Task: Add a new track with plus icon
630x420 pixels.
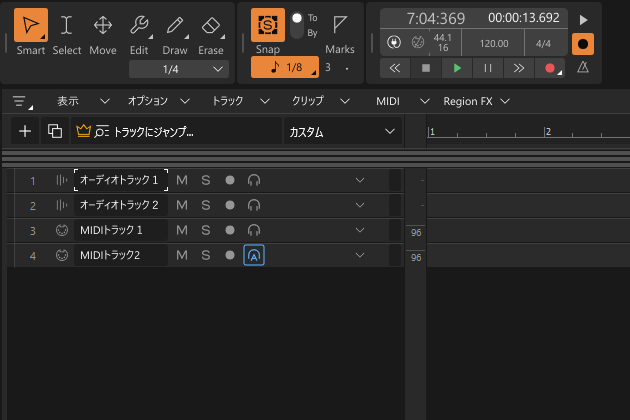Action: (25, 131)
